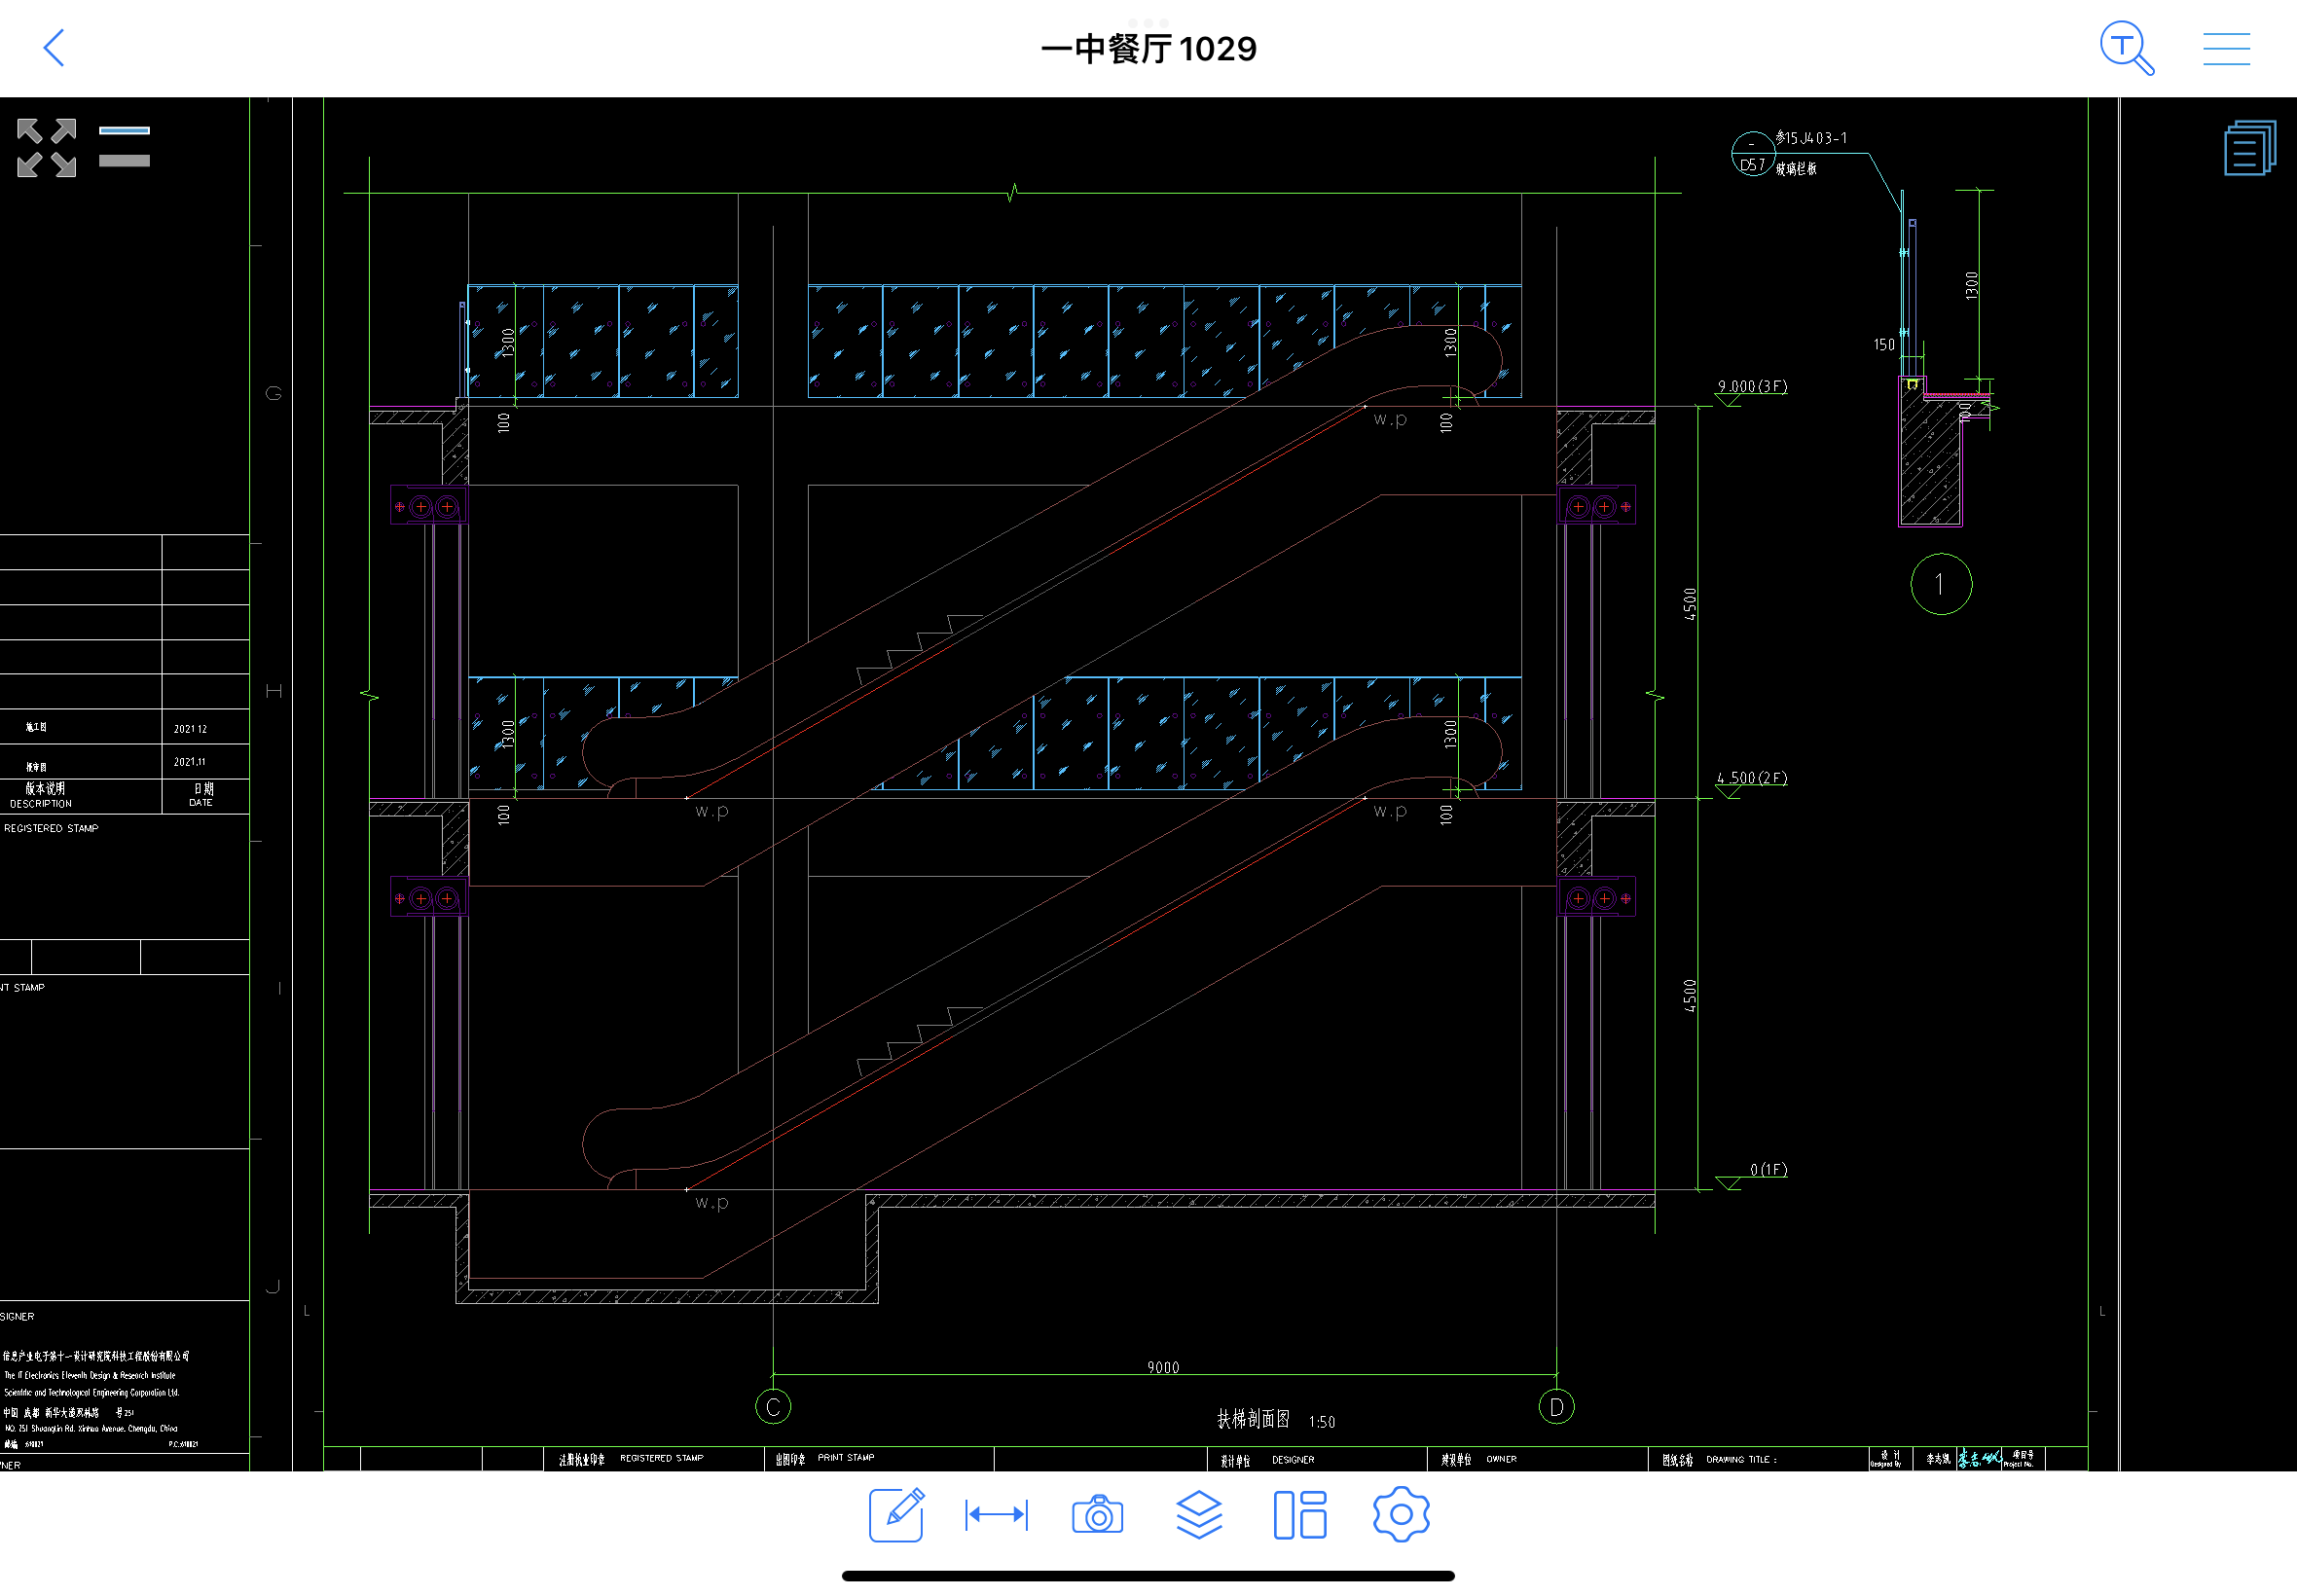The width and height of the screenshot is (2297, 1596).
Task: Select the 0(1F) elevation label
Action: [1768, 1170]
